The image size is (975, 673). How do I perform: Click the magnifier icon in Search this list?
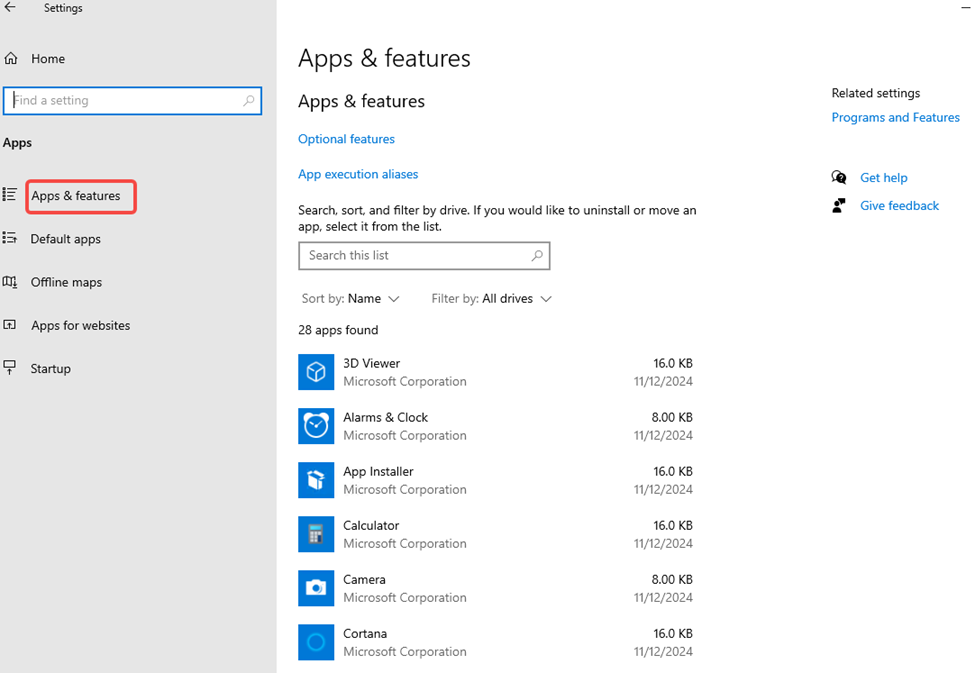pos(537,256)
